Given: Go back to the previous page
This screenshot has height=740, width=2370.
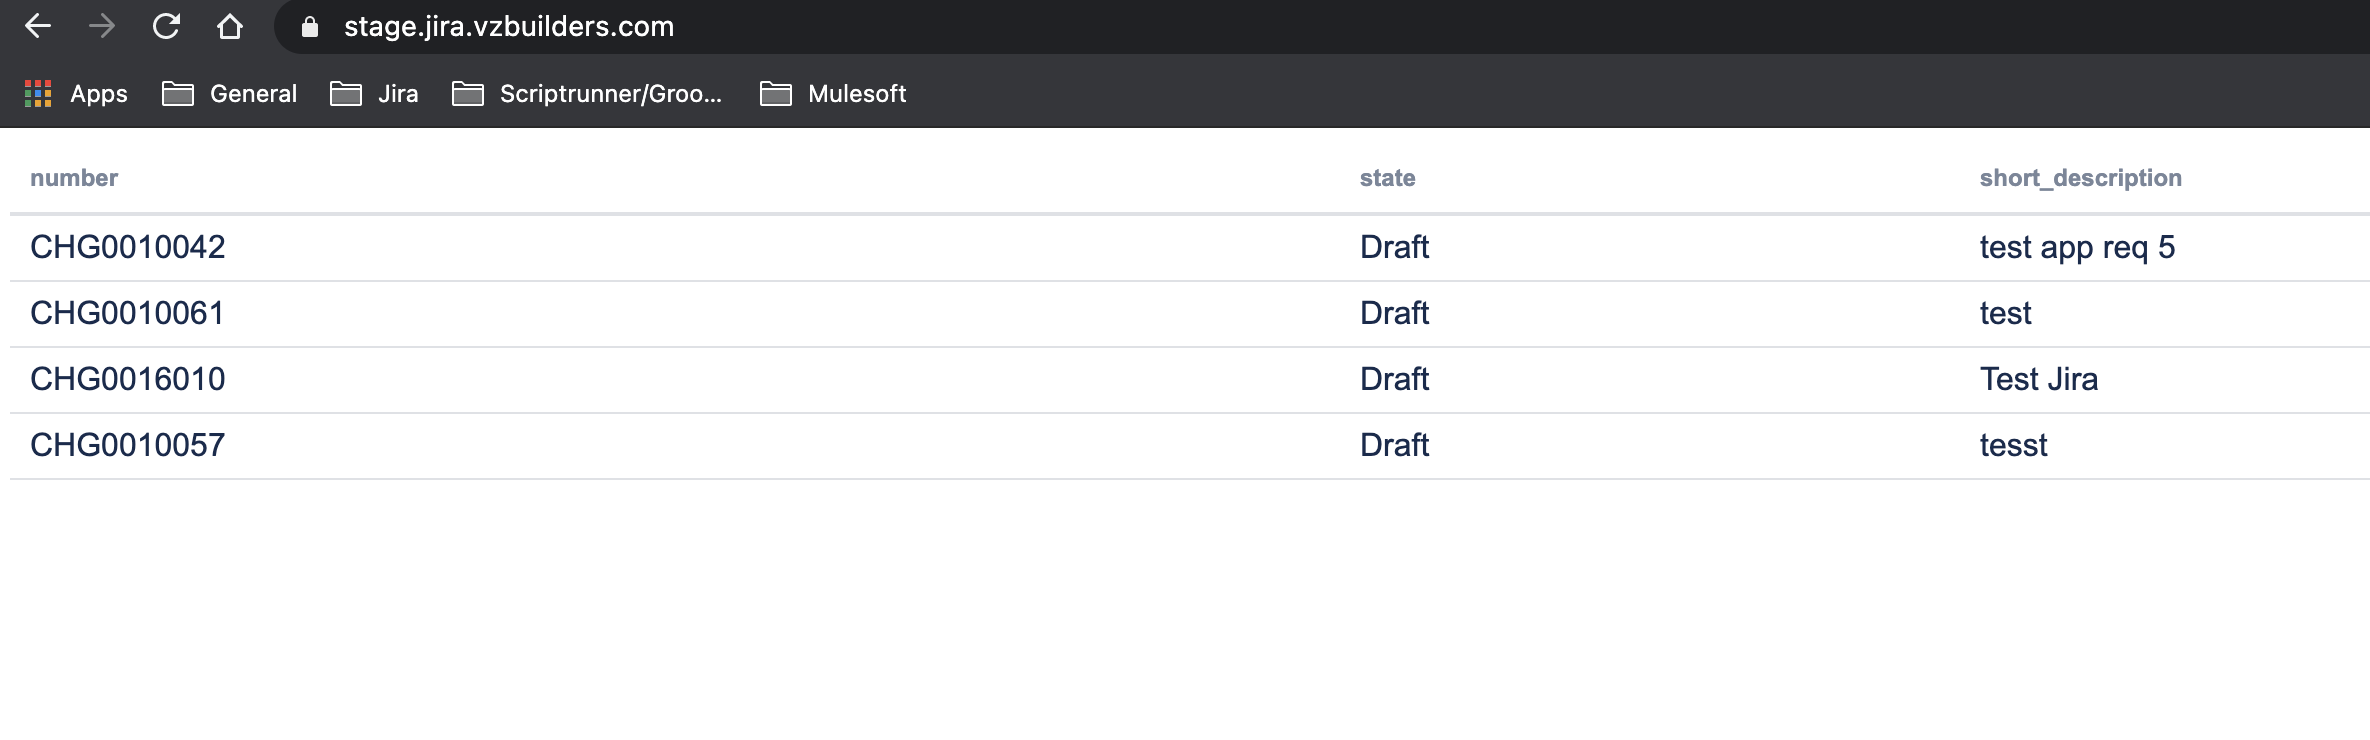Looking at the screenshot, I should [x=38, y=26].
